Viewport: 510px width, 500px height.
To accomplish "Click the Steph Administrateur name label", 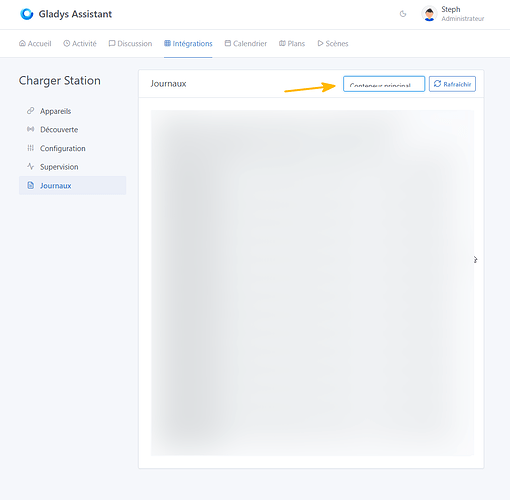I will tap(463, 14).
